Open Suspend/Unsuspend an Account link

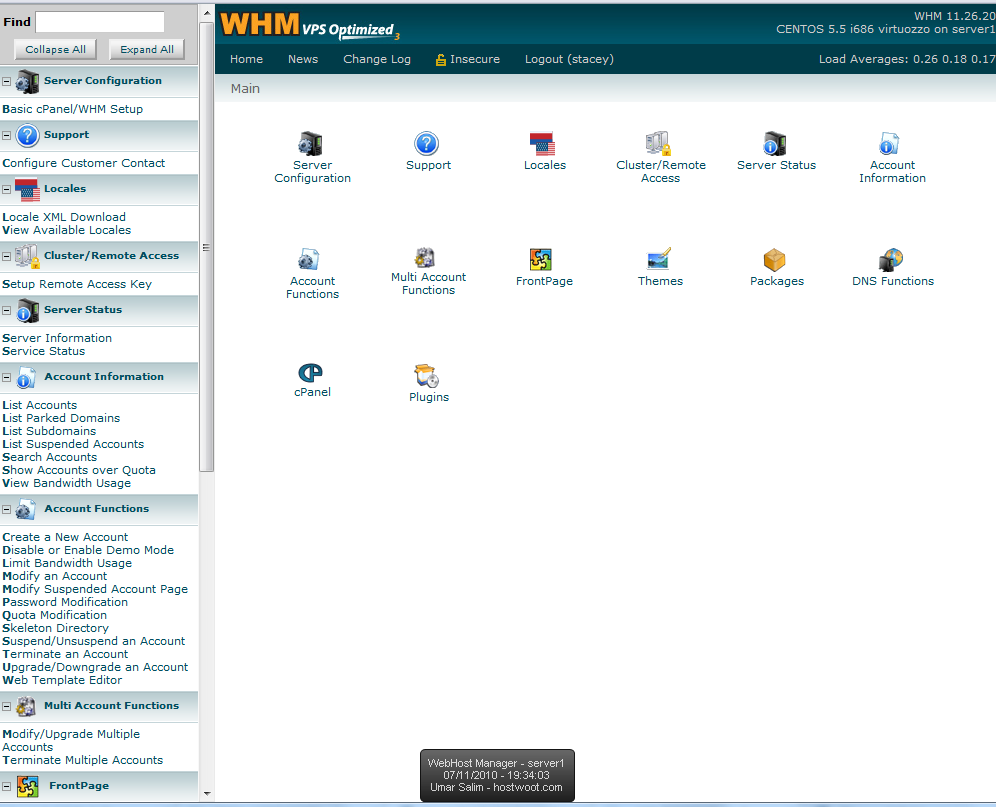point(93,641)
